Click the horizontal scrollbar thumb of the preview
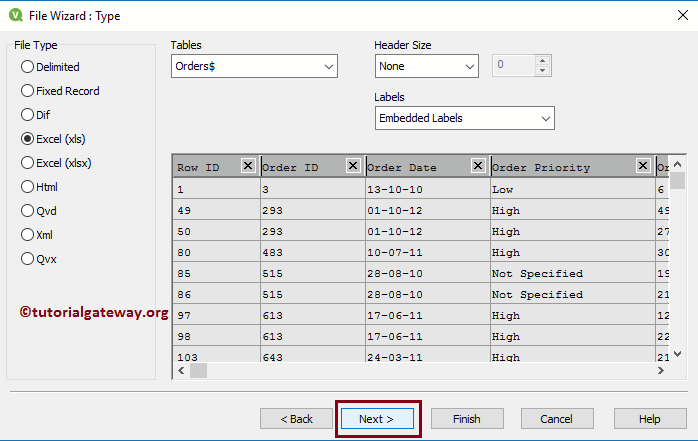 [199, 370]
